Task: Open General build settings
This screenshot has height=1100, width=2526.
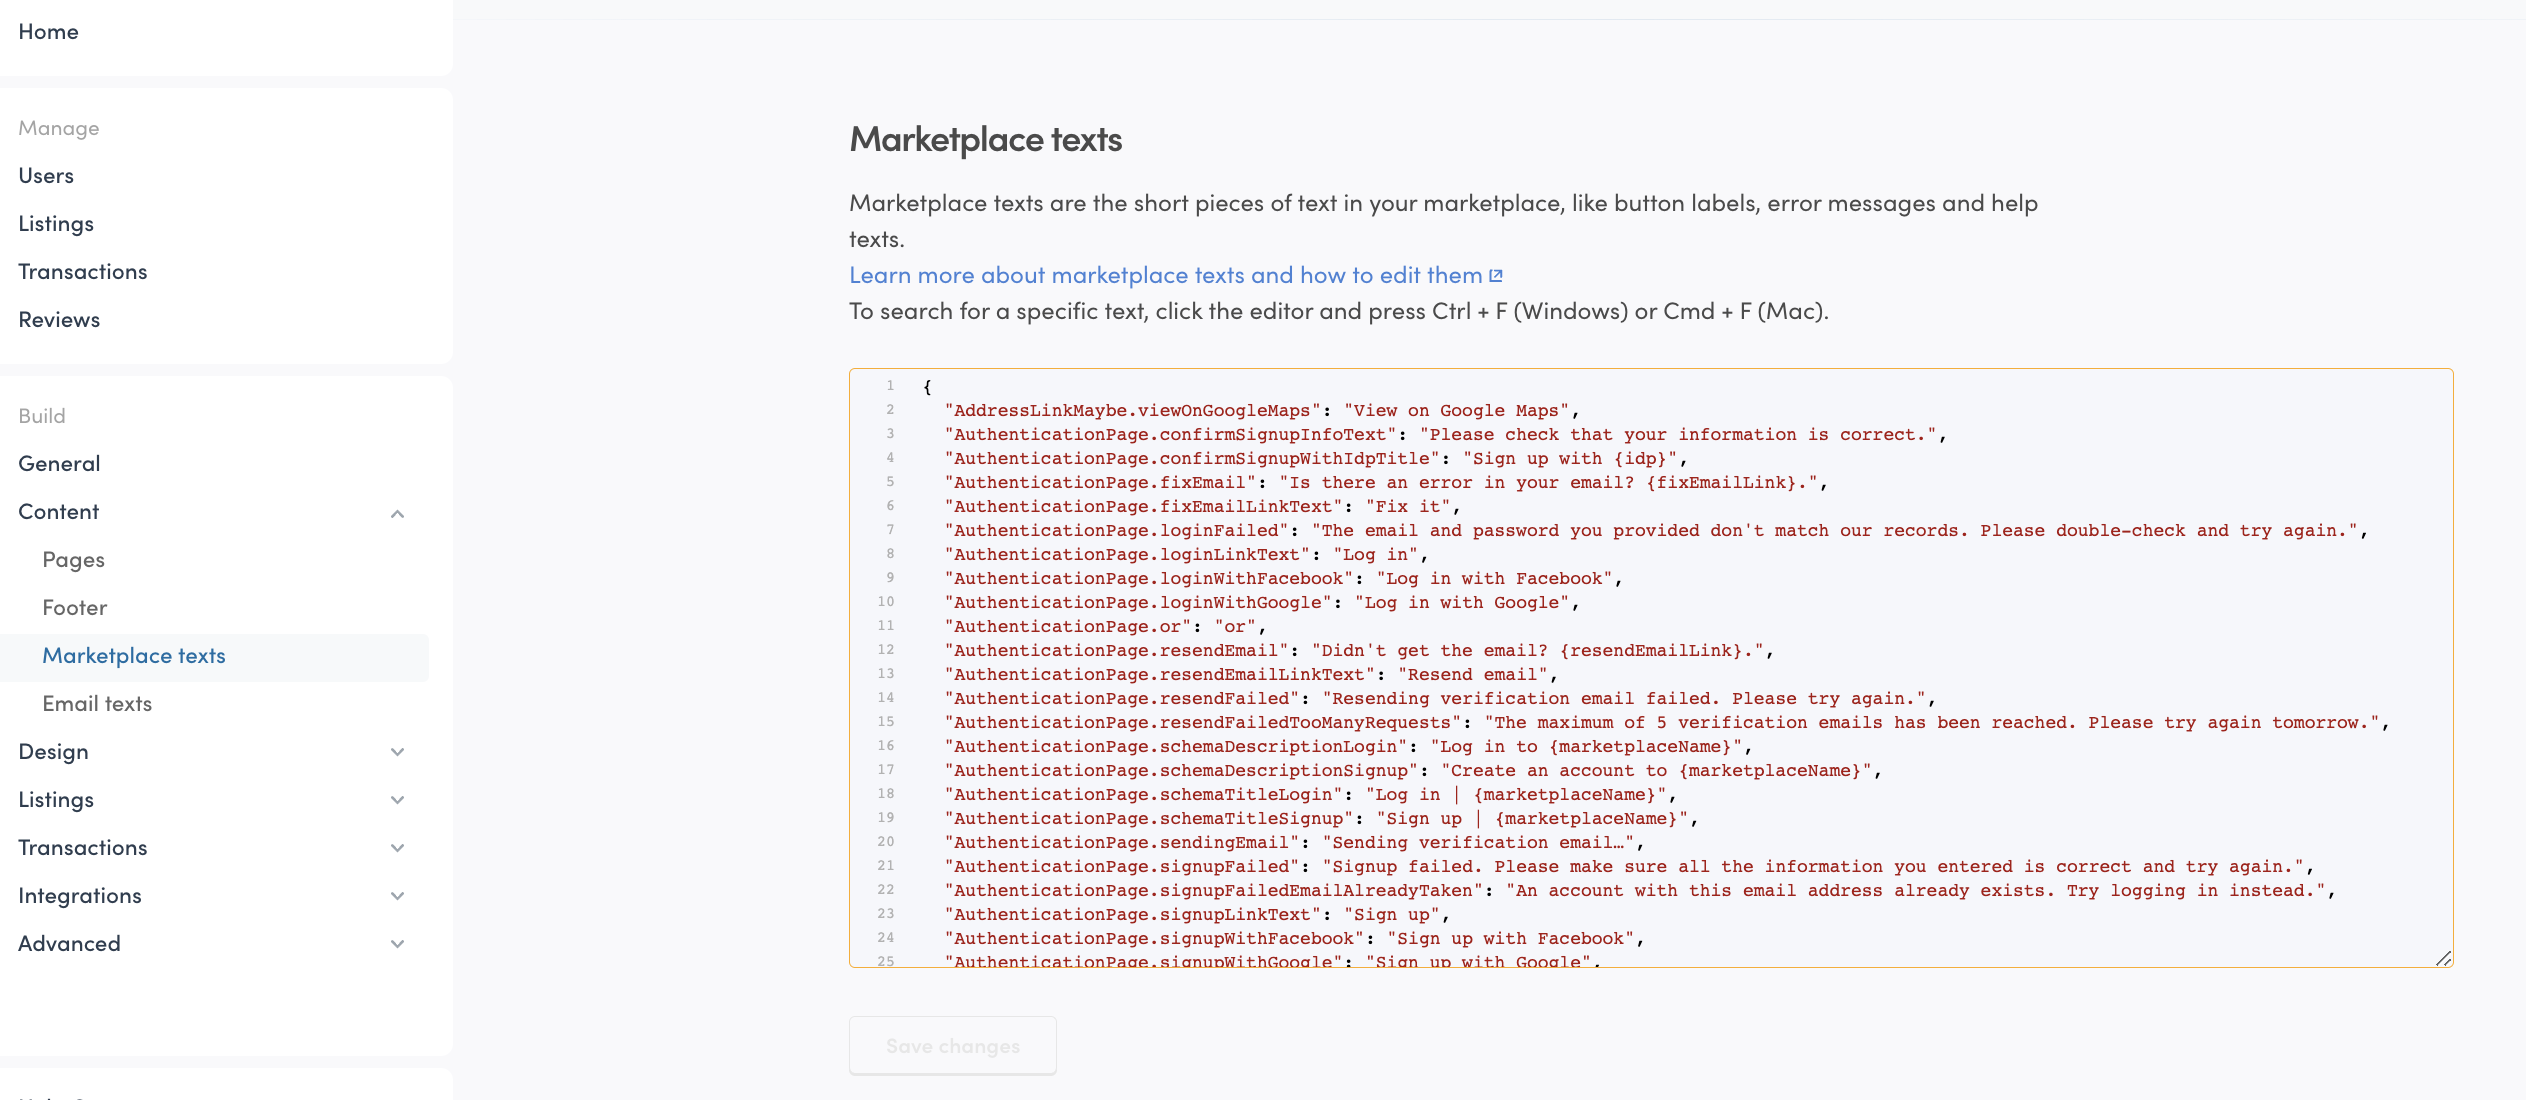Action: [59, 463]
